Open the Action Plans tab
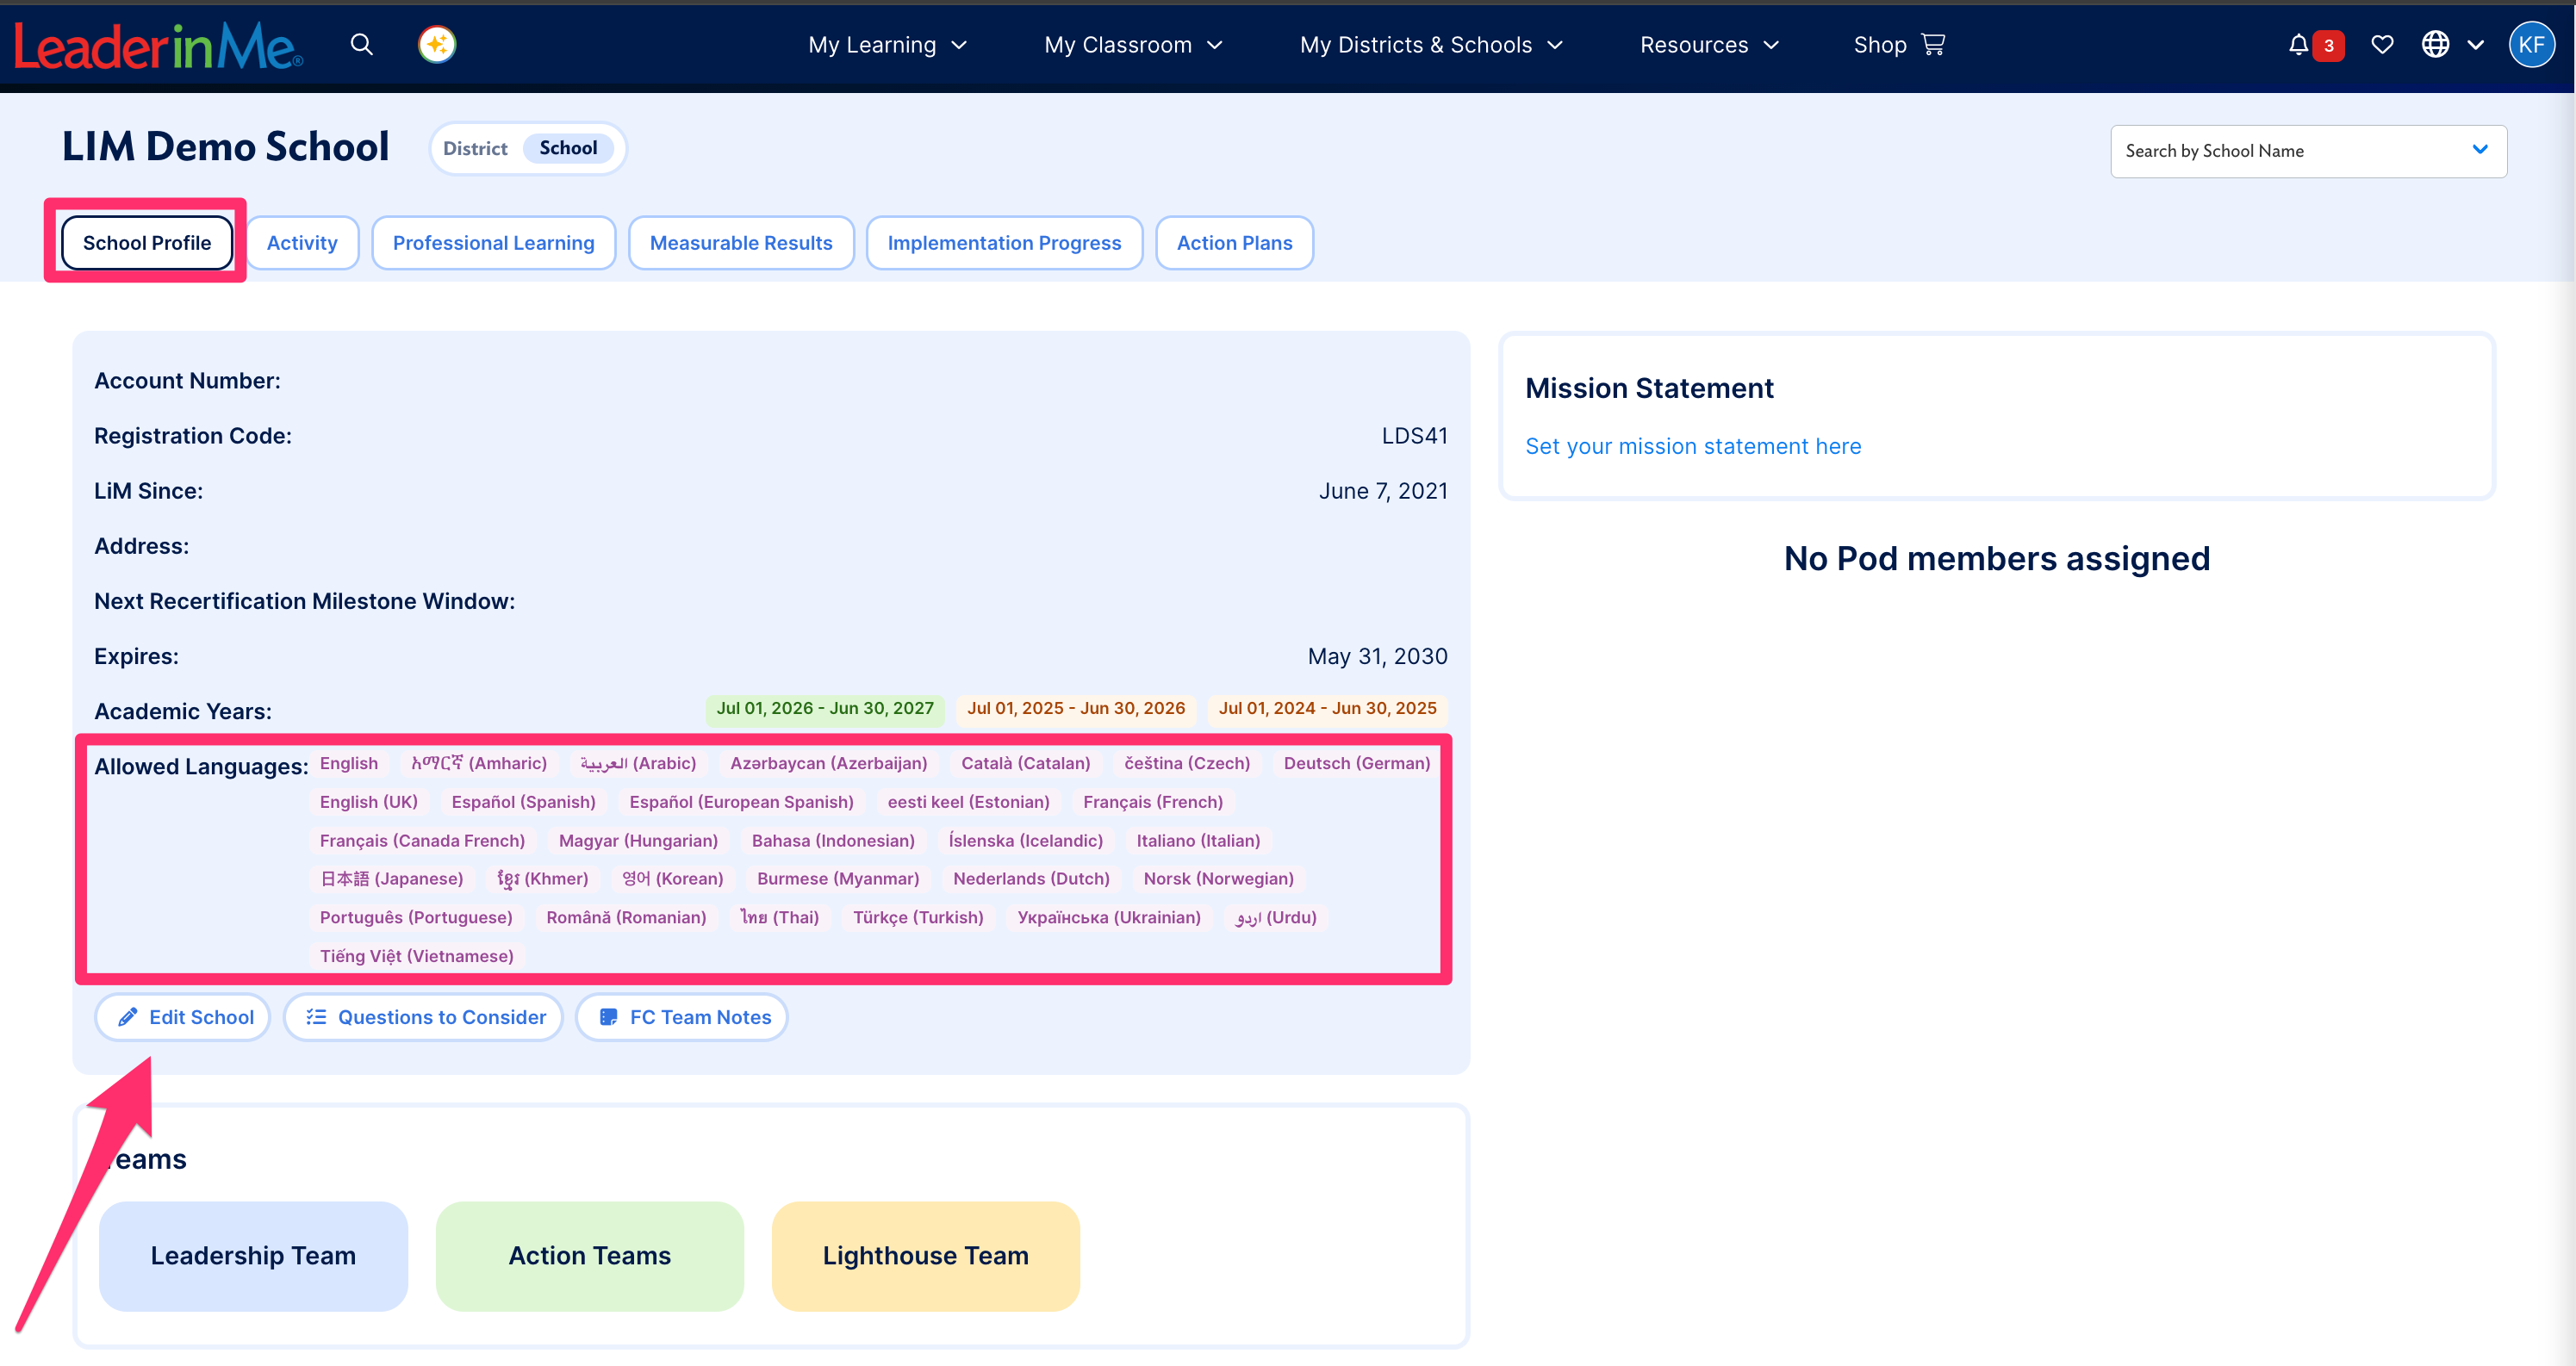 (1234, 243)
